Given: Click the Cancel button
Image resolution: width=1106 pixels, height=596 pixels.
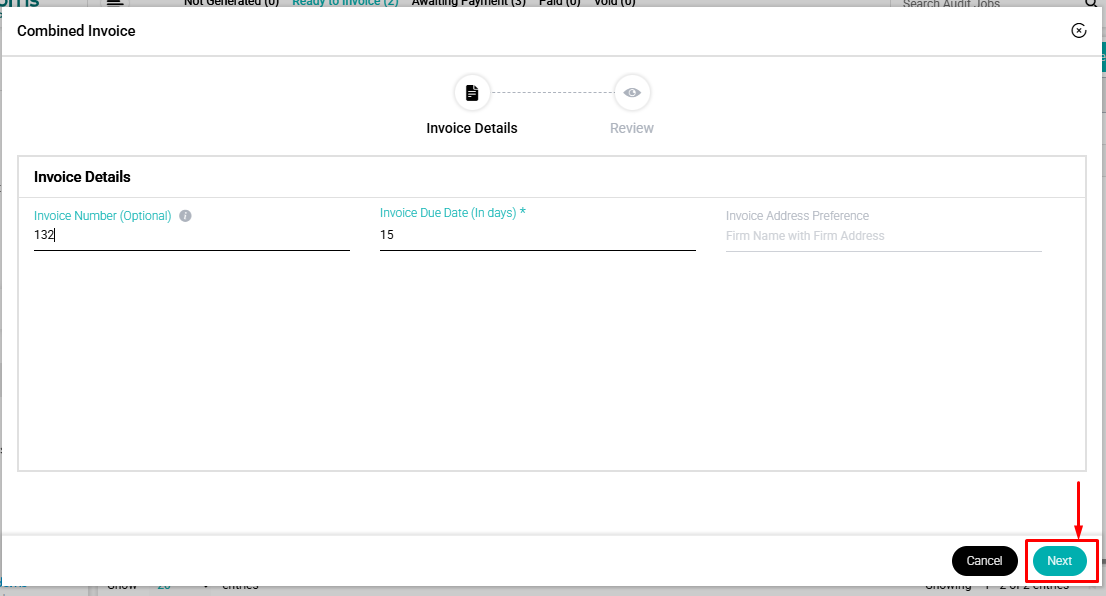Looking at the screenshot, I should pyautogui.click(x=984, y=561).
